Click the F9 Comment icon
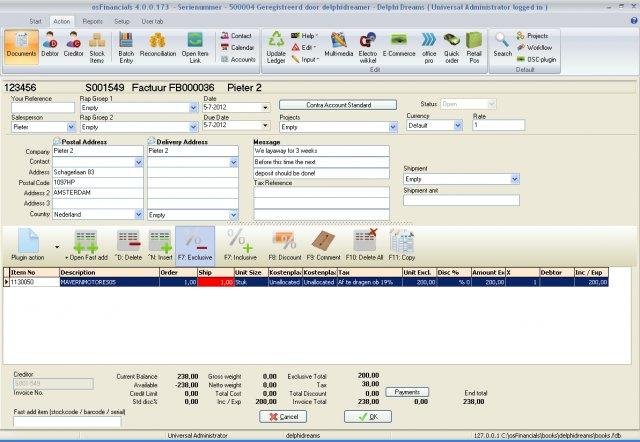This screenshot has width=640, height=442. [323, 245]
